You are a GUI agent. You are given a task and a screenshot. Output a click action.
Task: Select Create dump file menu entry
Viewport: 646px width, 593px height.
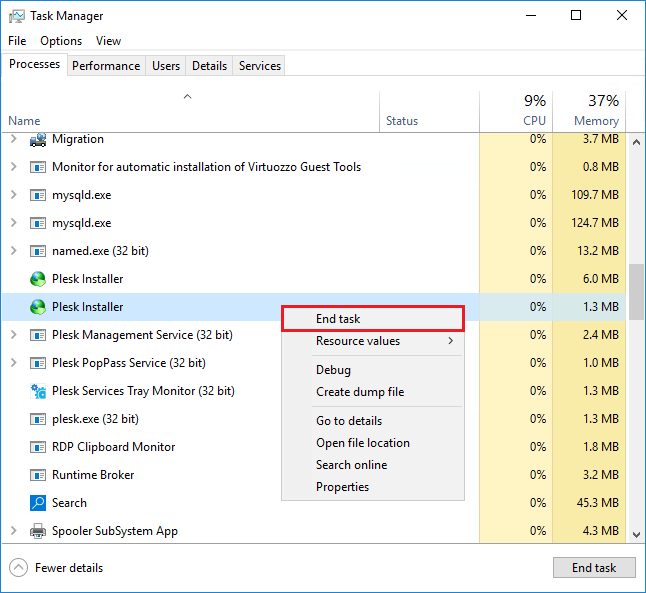[360, 392]
